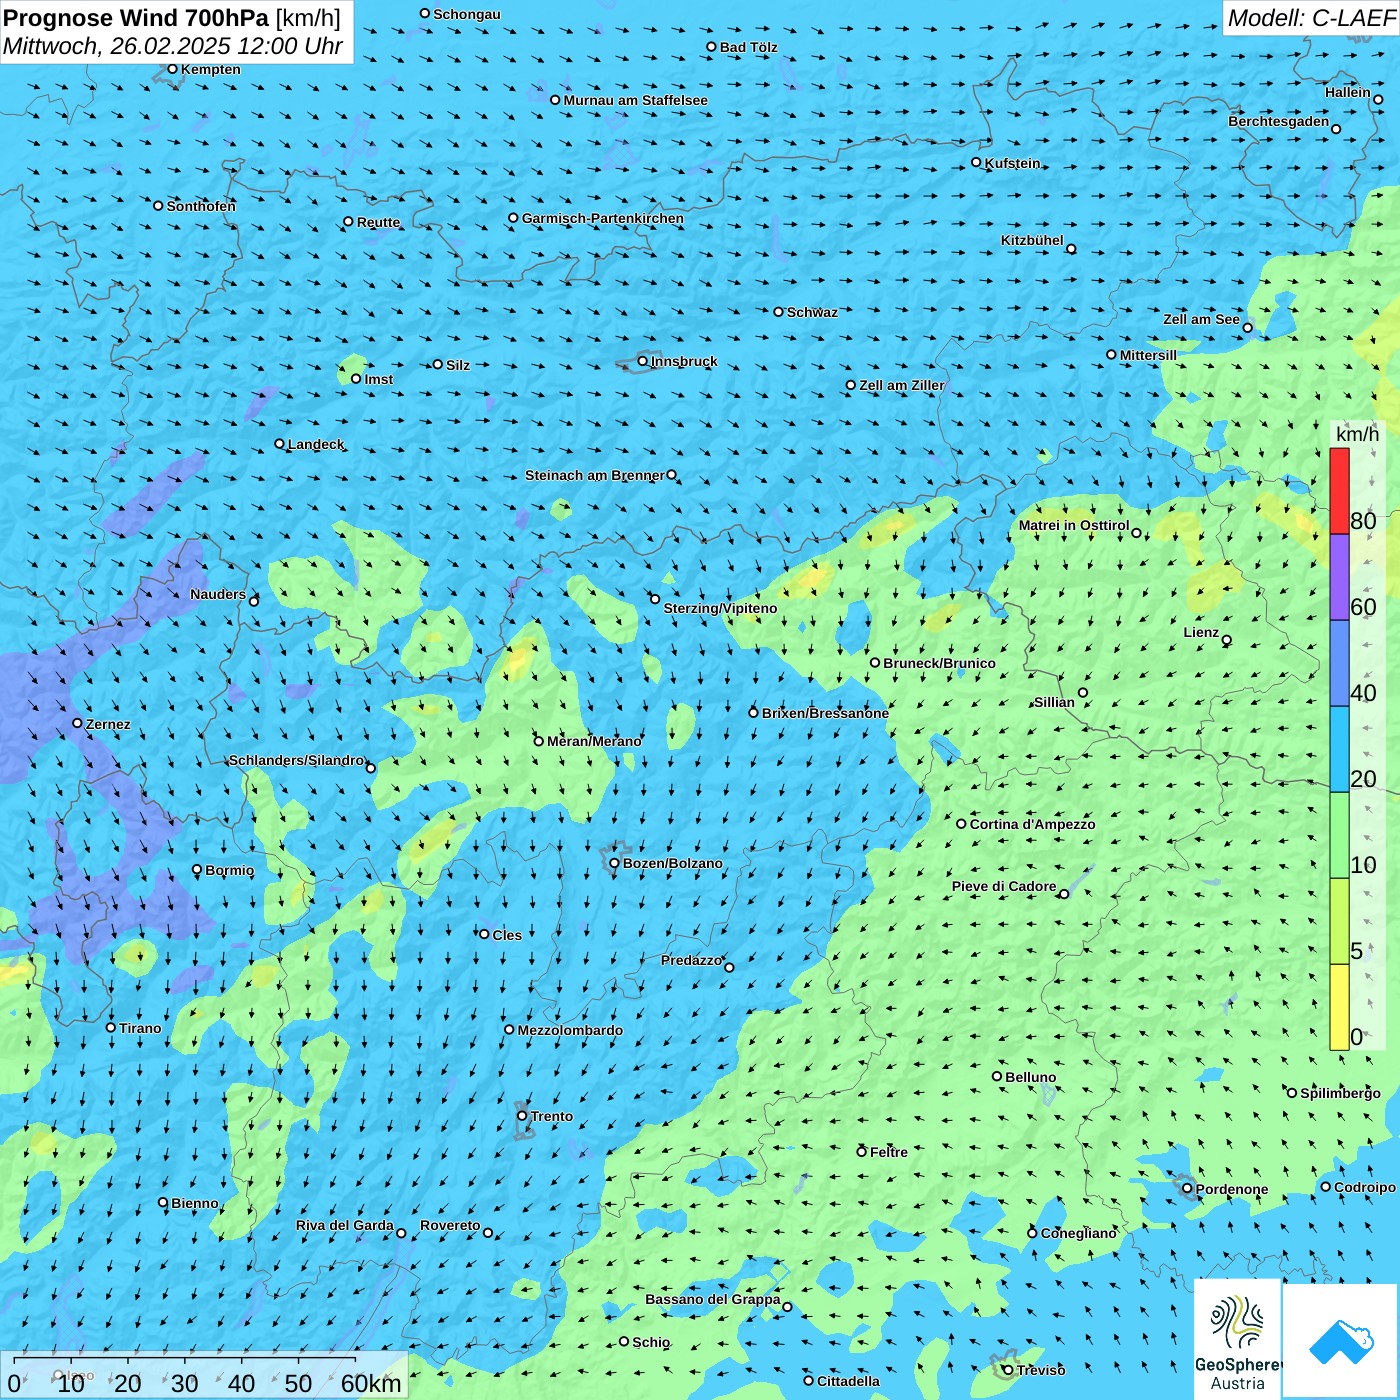Screen dimensions: 1400x1400
Task: Click the Bormio city marker
Action: click(197, 870)
